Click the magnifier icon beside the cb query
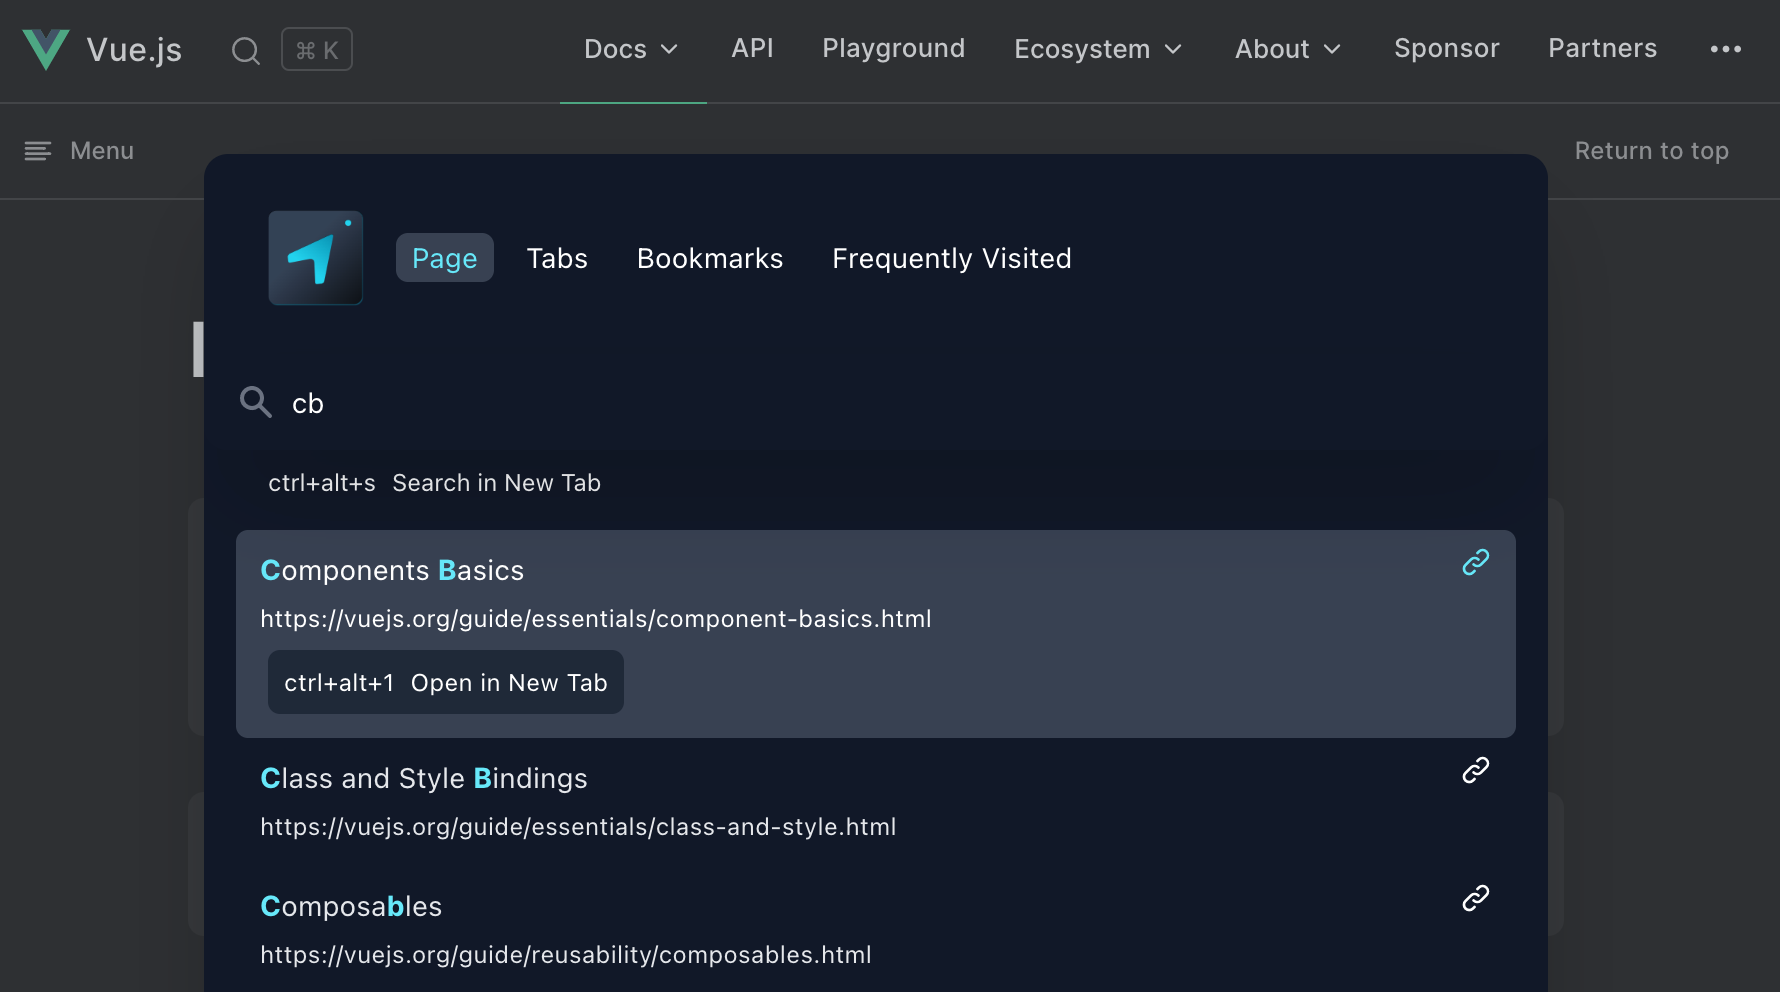 click(256, 402)
